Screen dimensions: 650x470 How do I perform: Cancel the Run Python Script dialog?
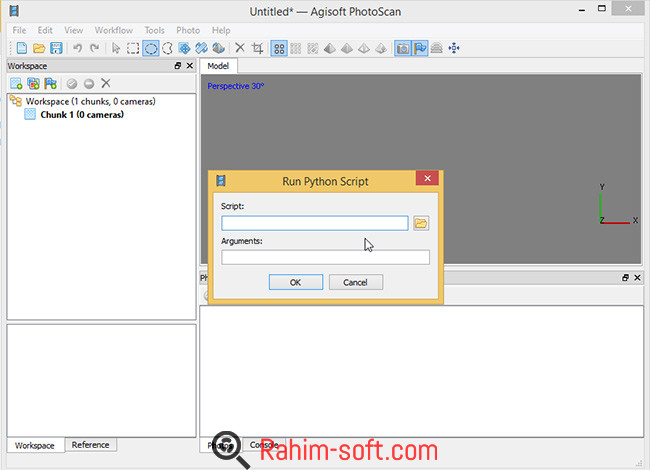tap(356, 282)
